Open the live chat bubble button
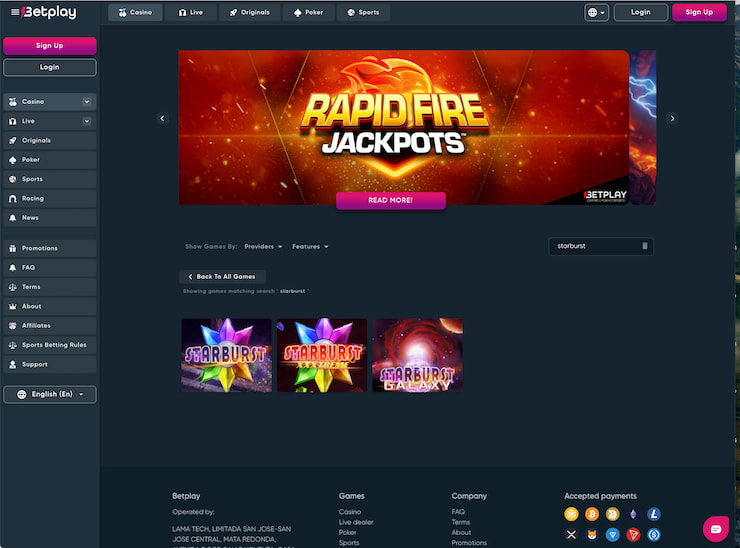740x548 pixels. (x=716, y=529)
